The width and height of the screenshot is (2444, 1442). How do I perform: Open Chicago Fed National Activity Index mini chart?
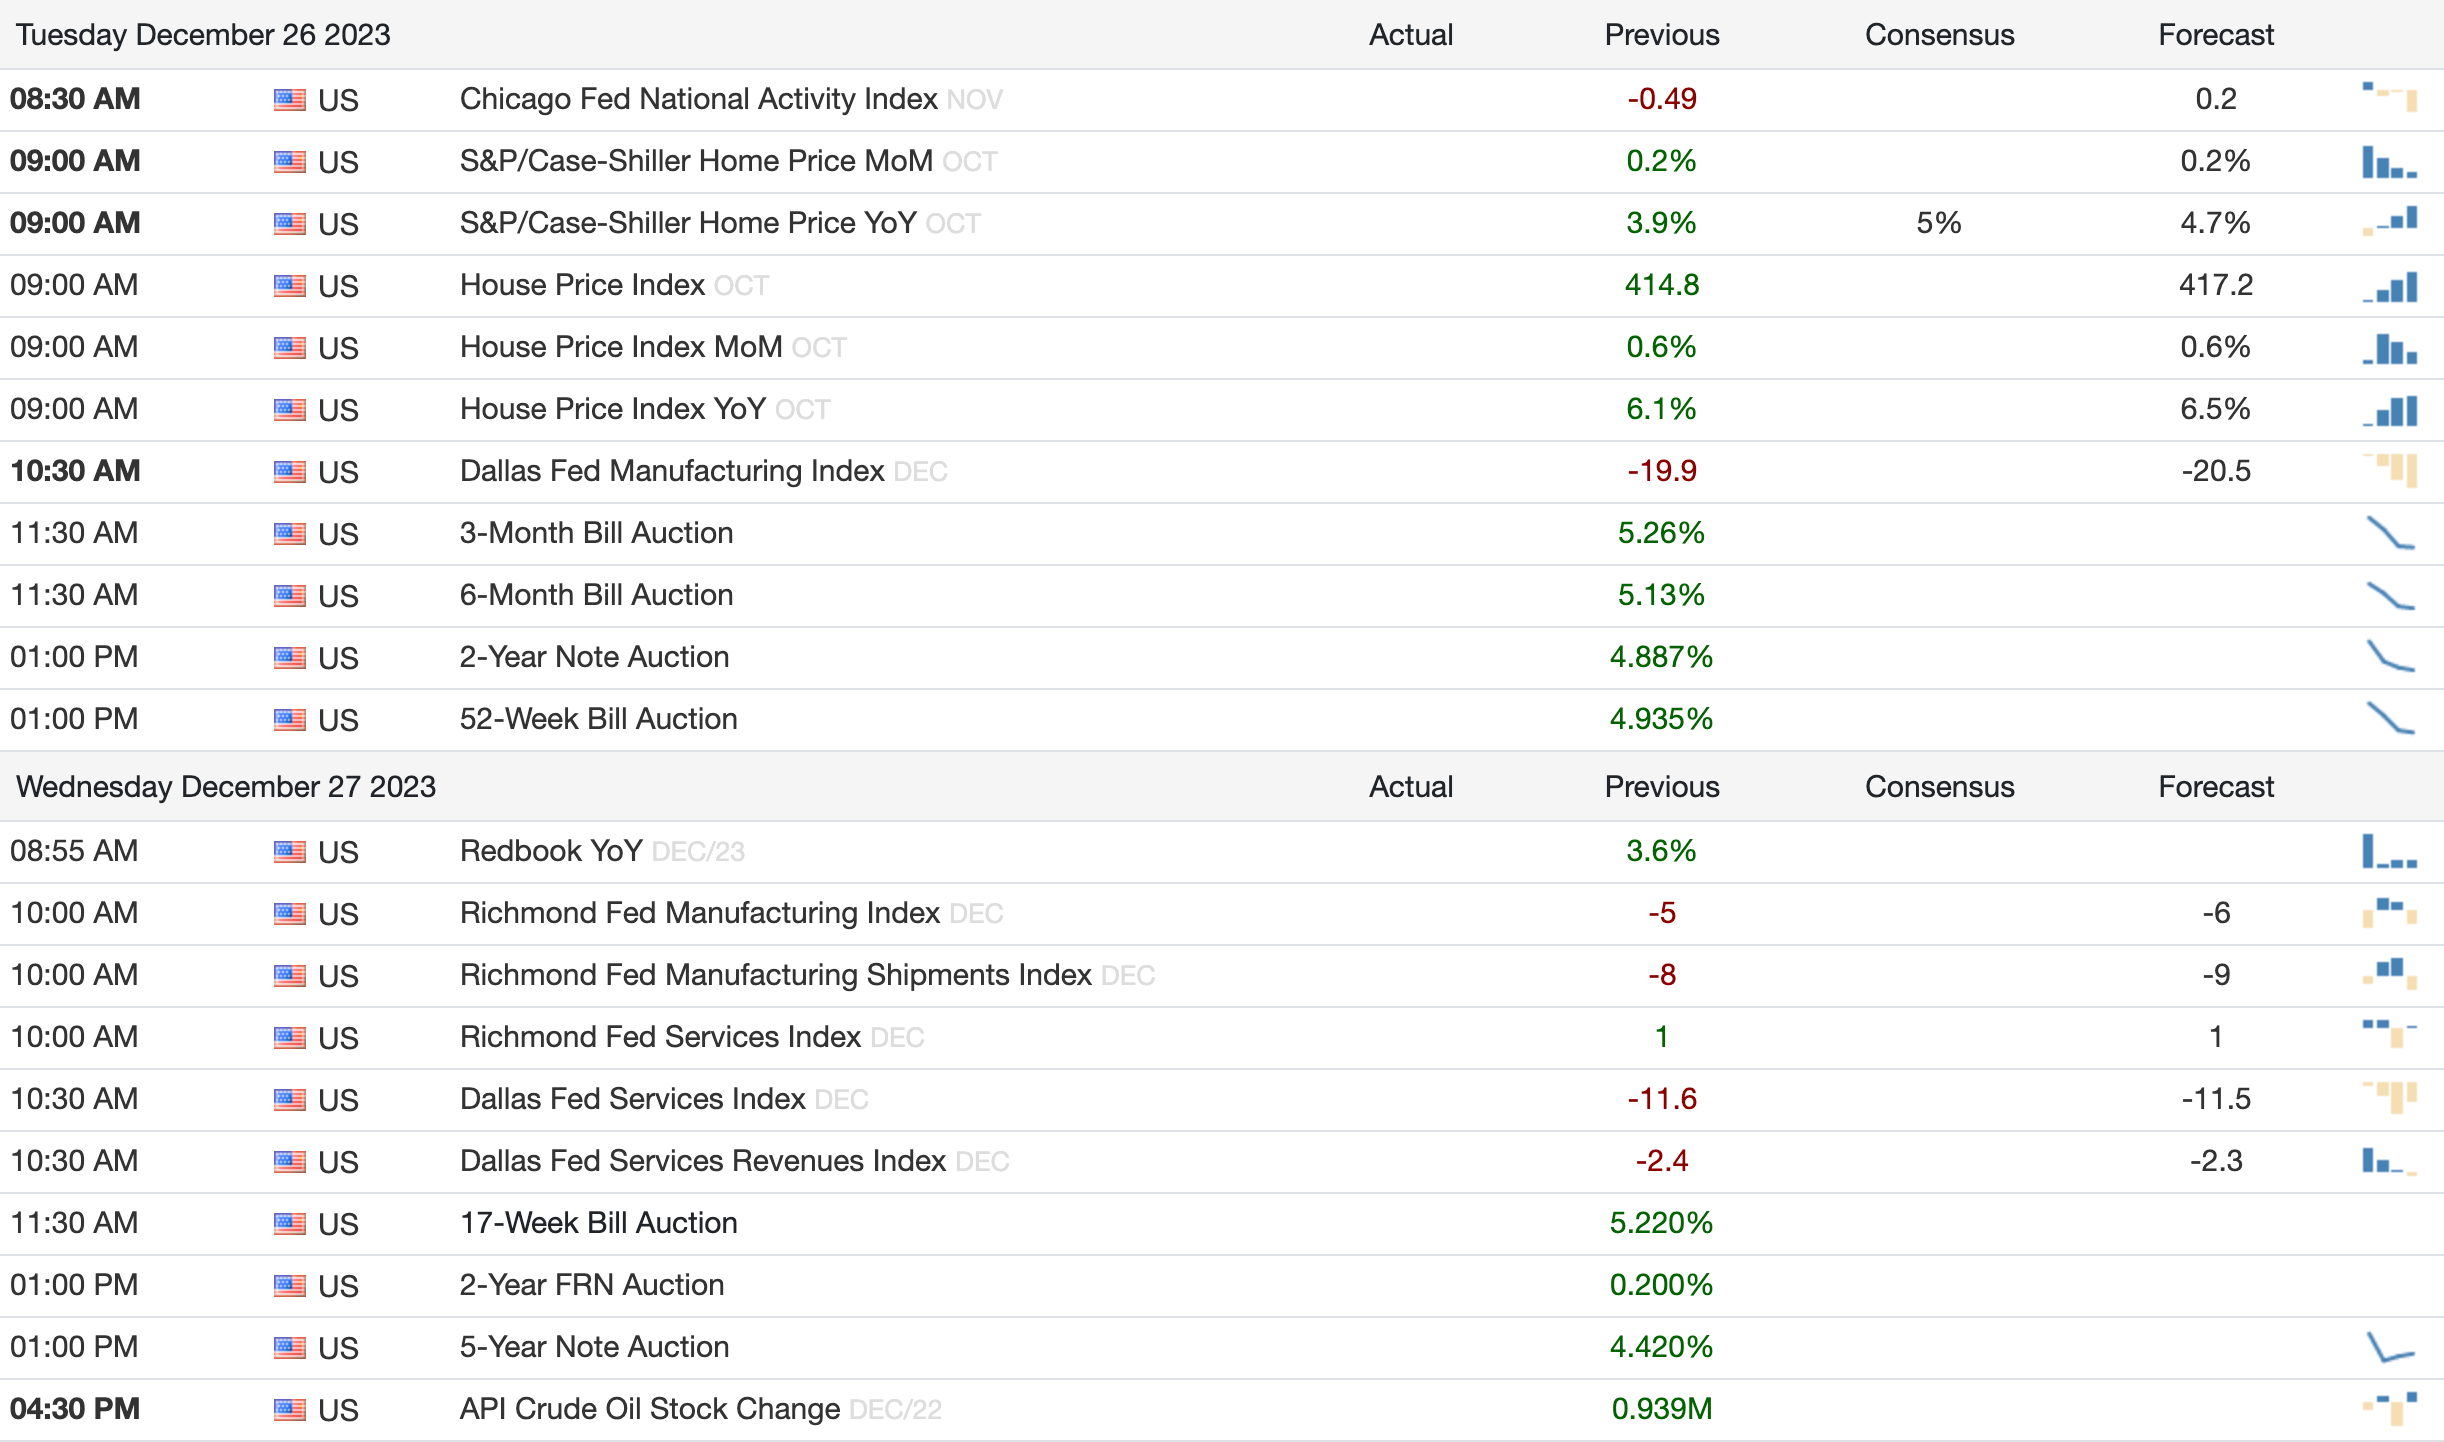(x=2390, y=98)
